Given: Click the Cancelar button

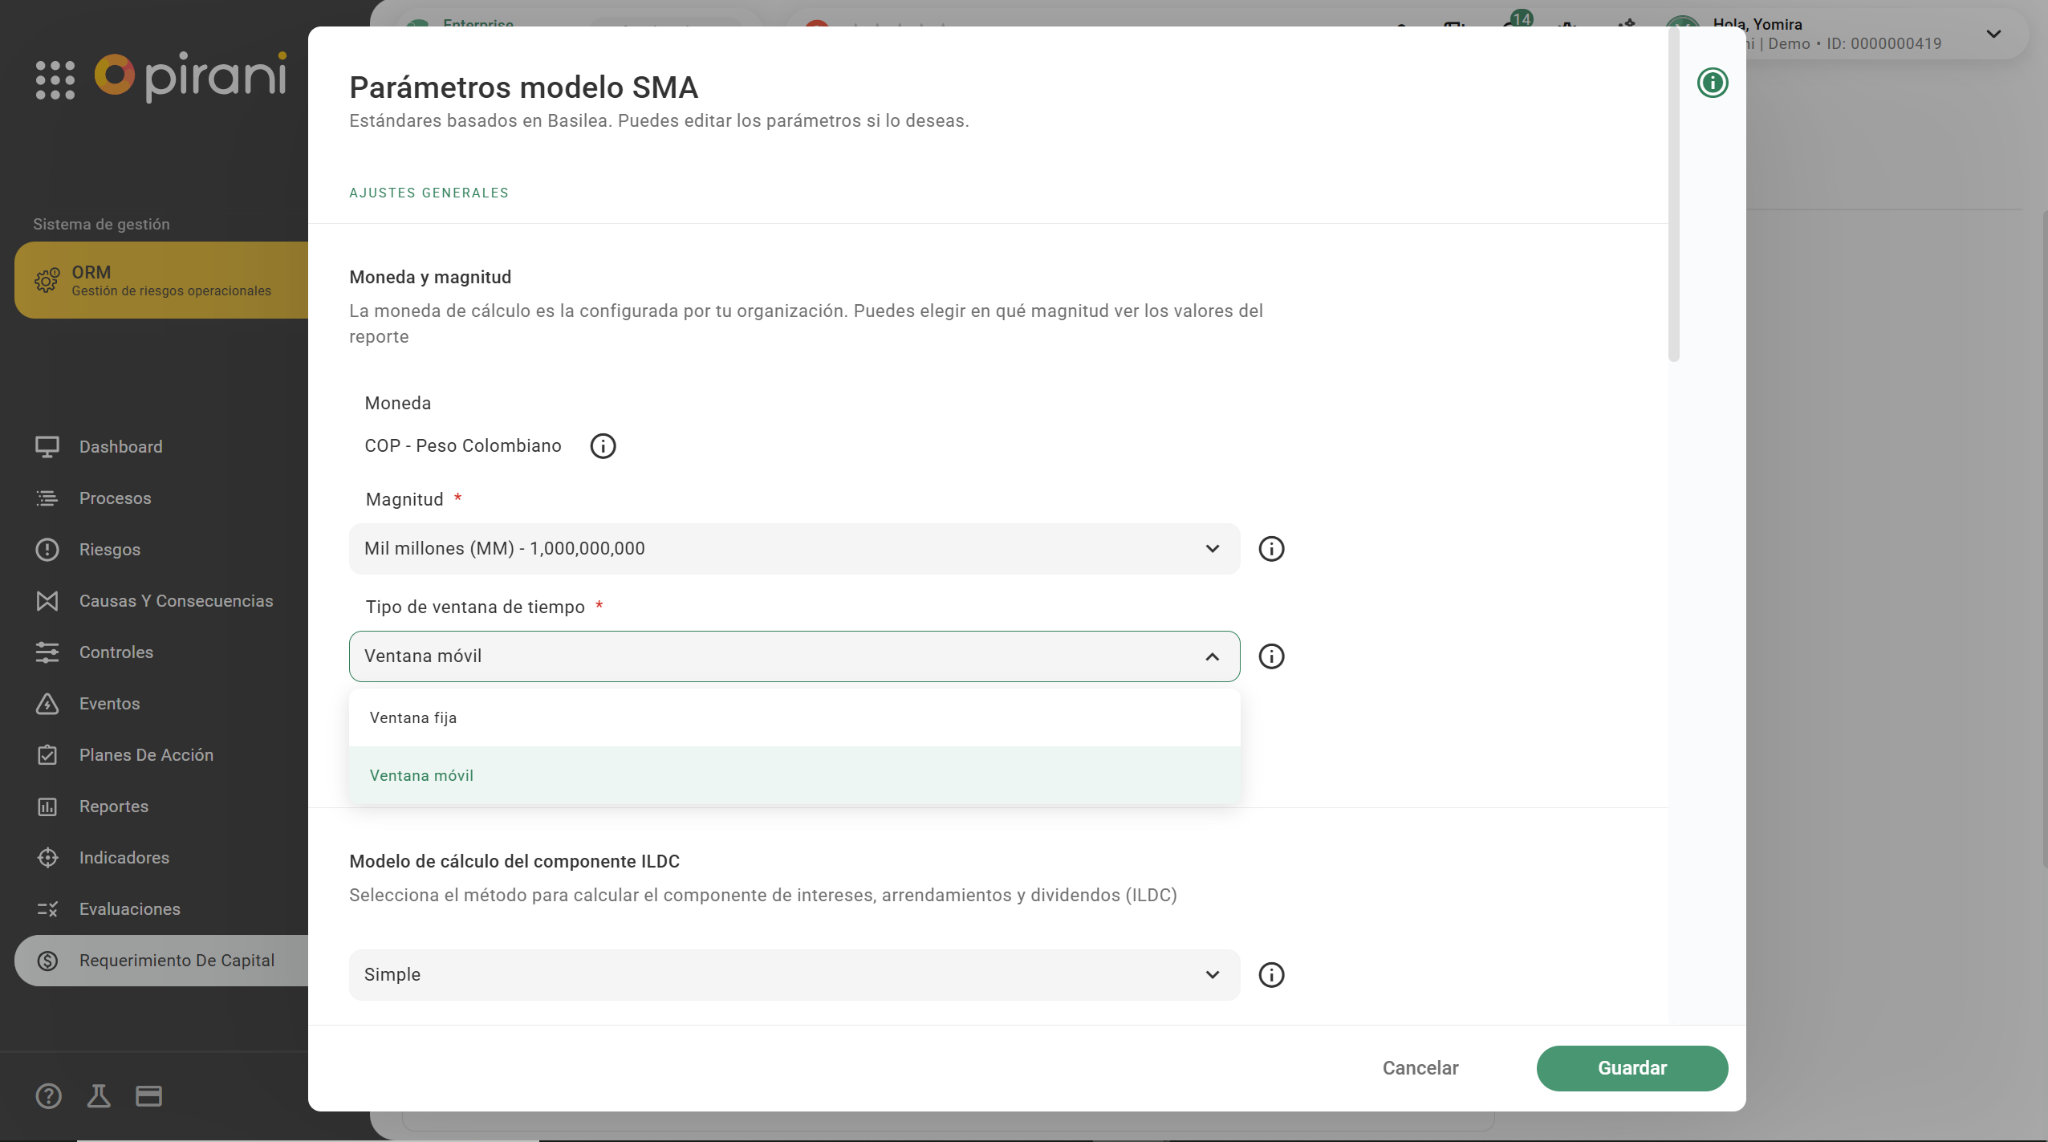Looking at the screenshot, I should point(1420,1068).
